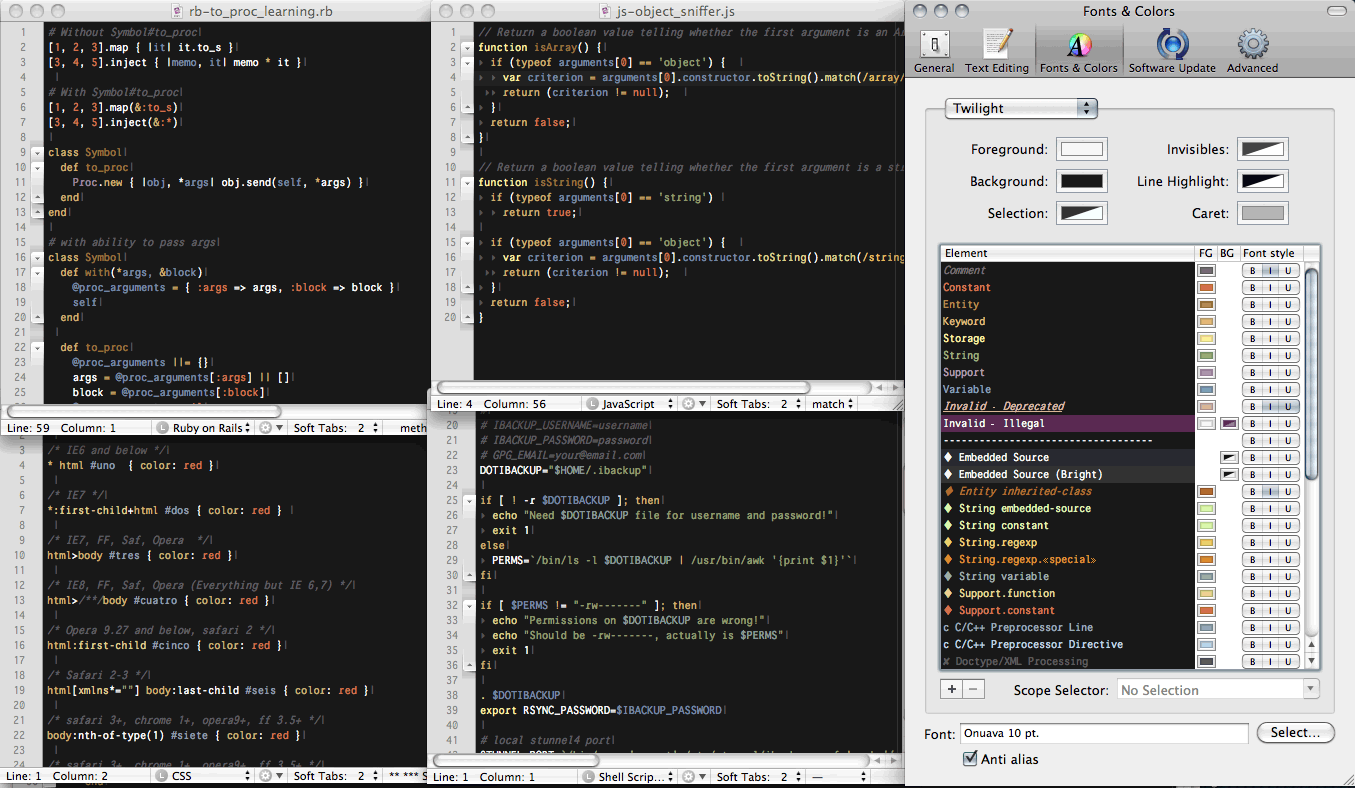Click gear icon in Ruby on Rails status bar
1355x788 pixels.
pyautogui.click(x=265, y=427)
